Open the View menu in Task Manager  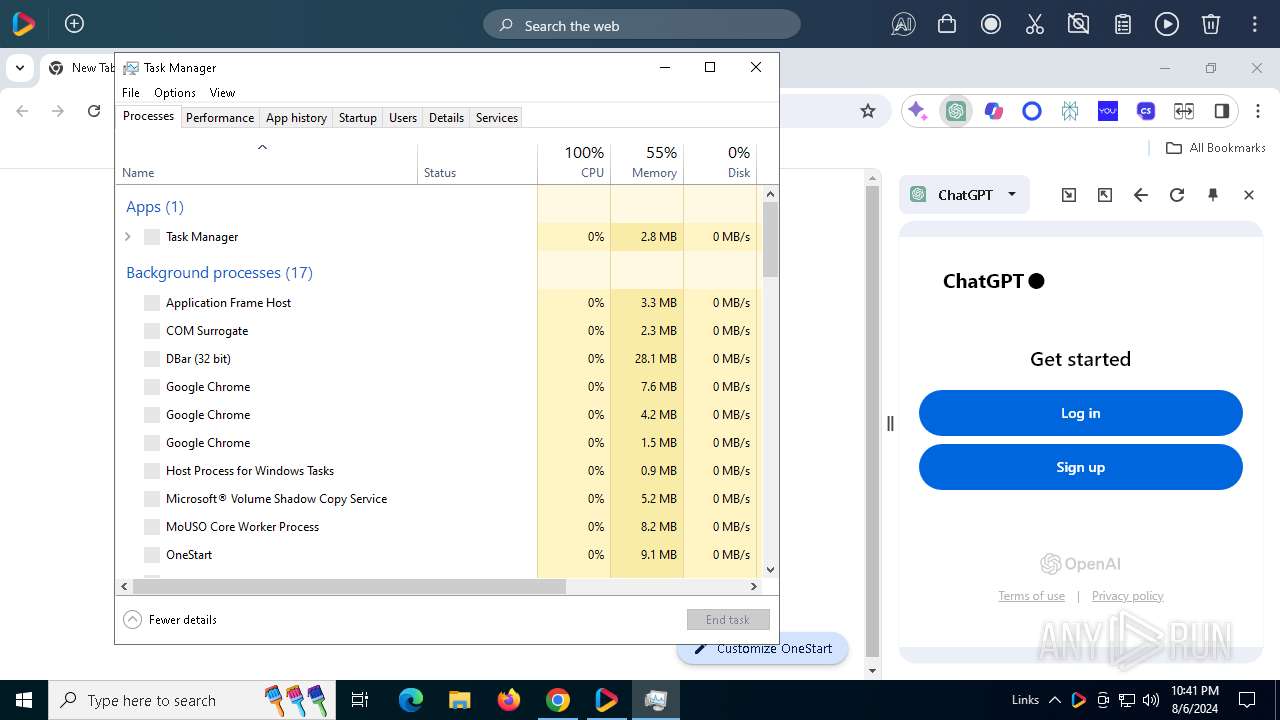click(222, 93)
